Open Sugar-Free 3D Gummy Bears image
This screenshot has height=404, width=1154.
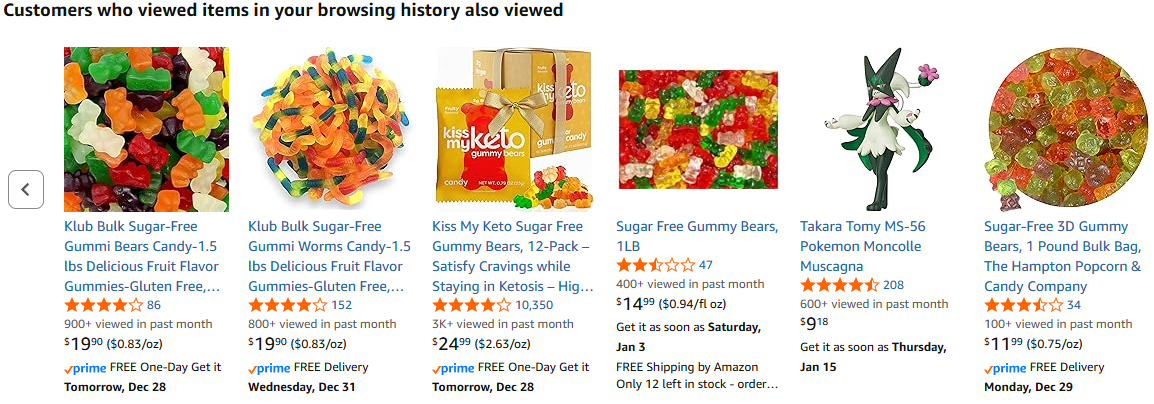(x=1066, y=129)
